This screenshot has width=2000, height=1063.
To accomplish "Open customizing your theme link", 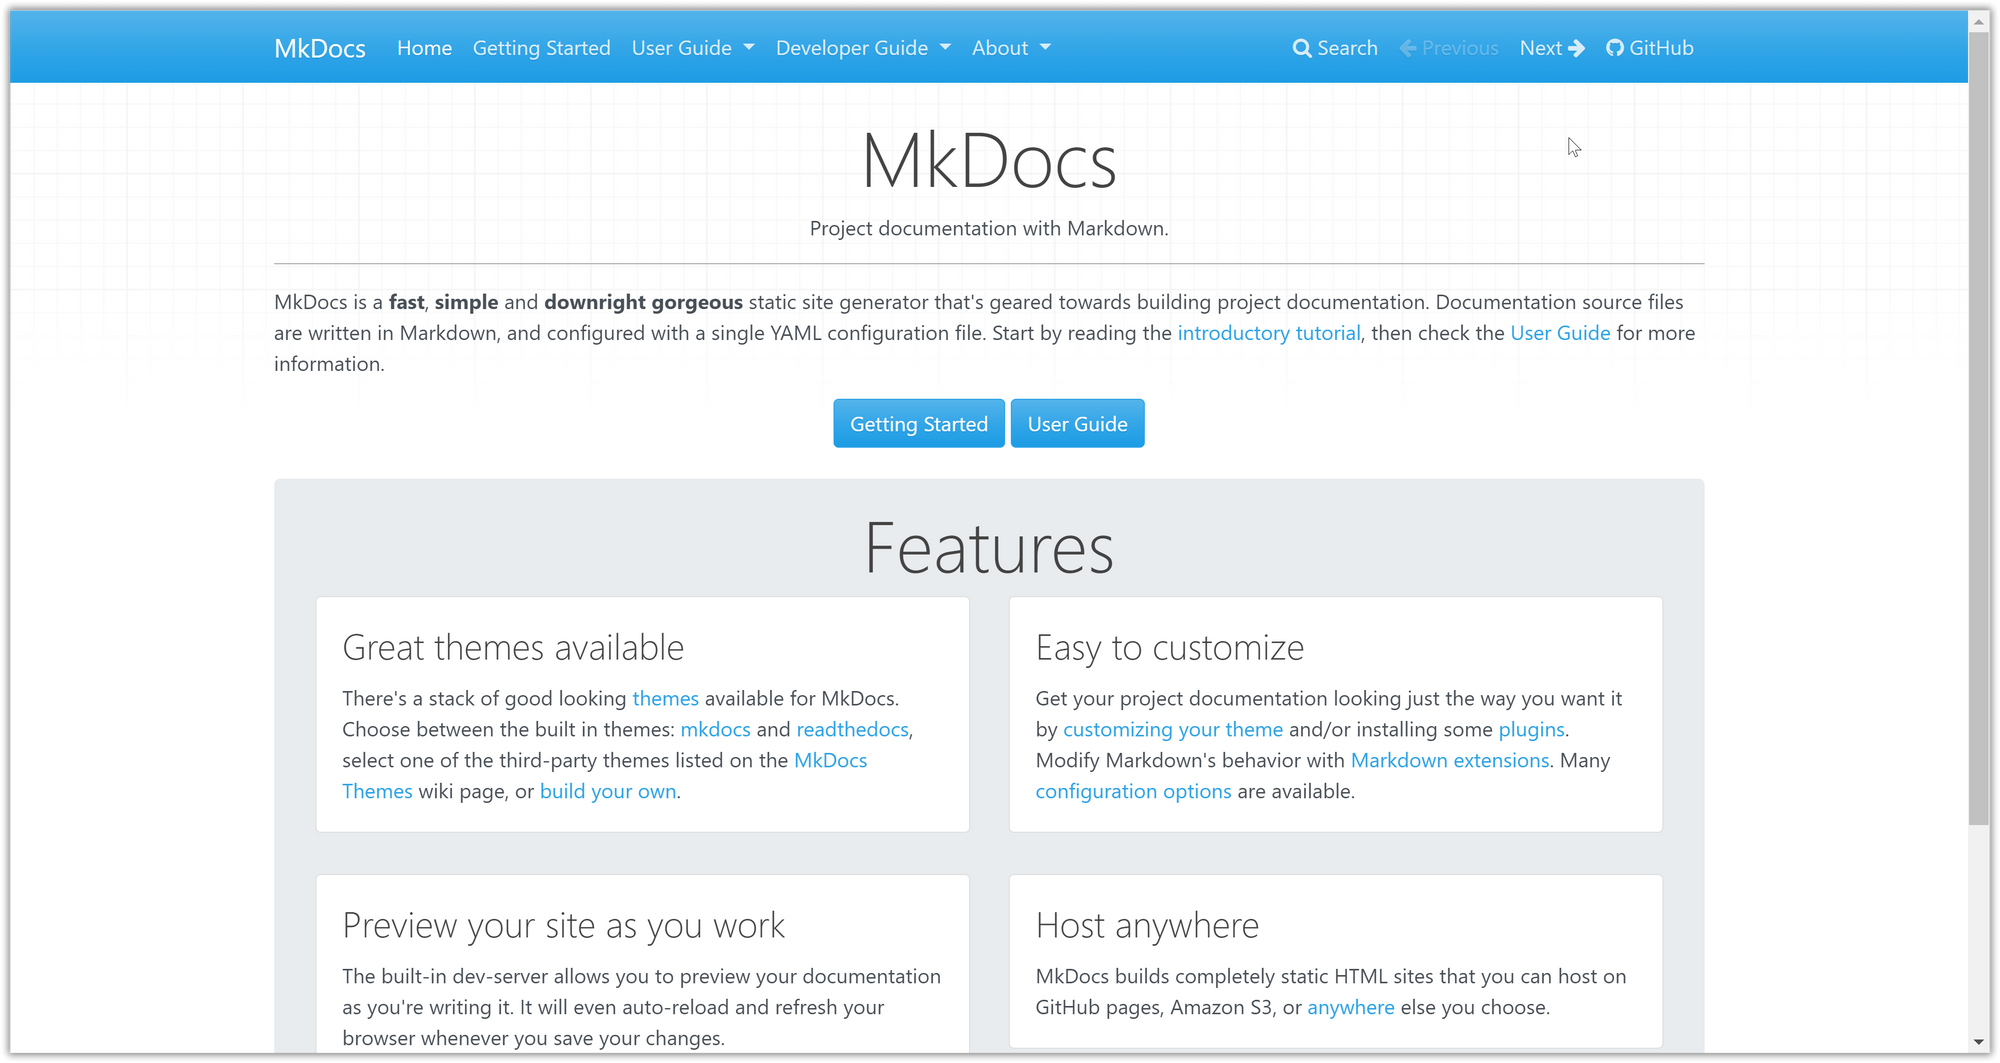I will 1172,729.
